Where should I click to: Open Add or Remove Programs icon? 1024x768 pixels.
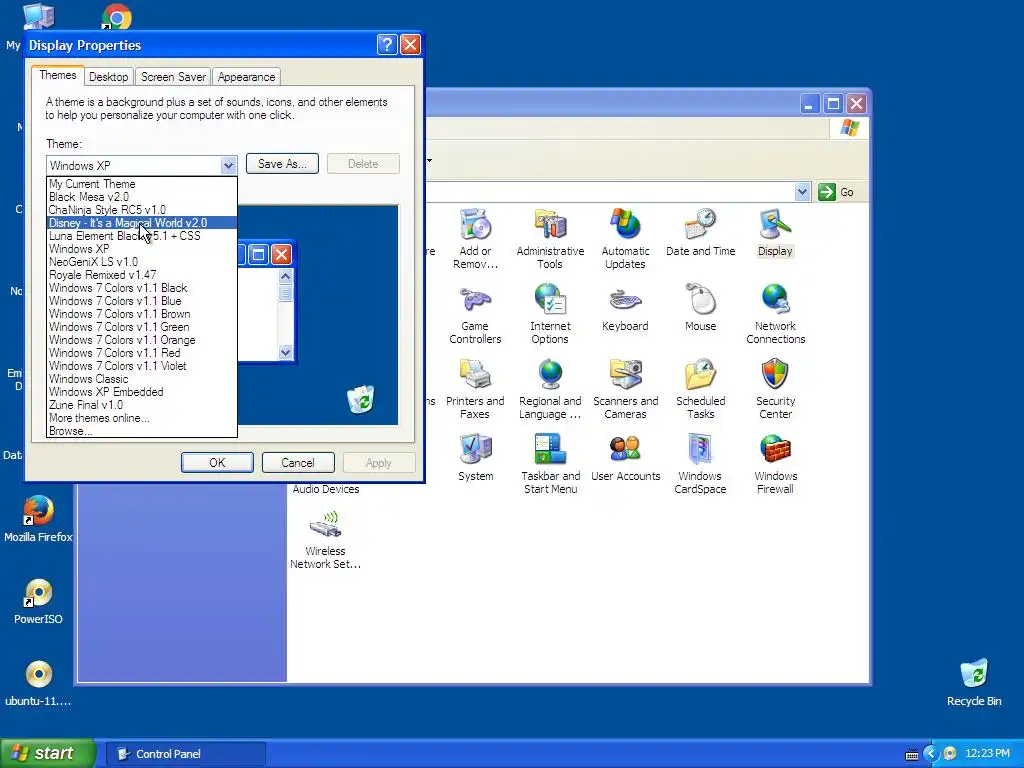coord(475,238)
